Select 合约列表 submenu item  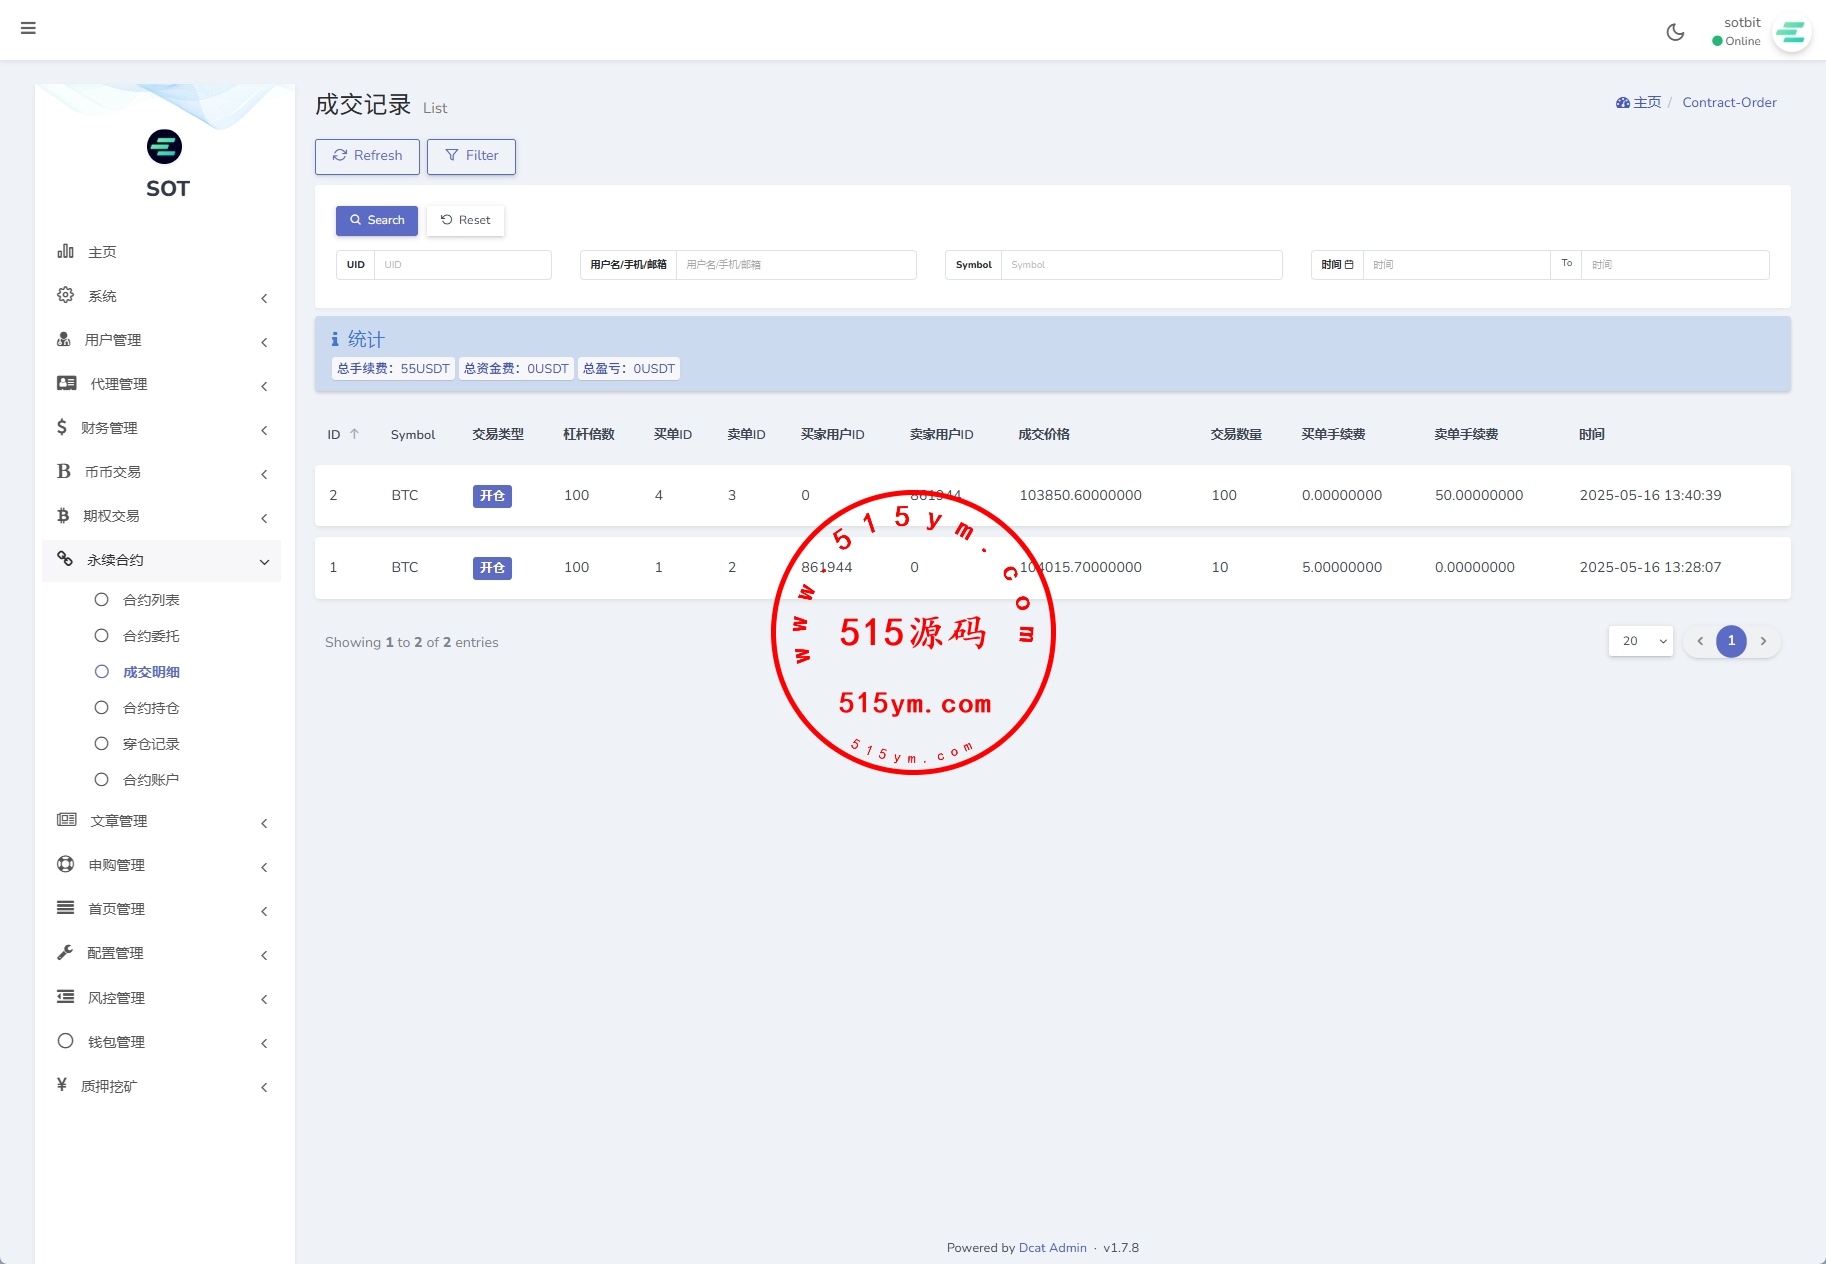point(151,600)
